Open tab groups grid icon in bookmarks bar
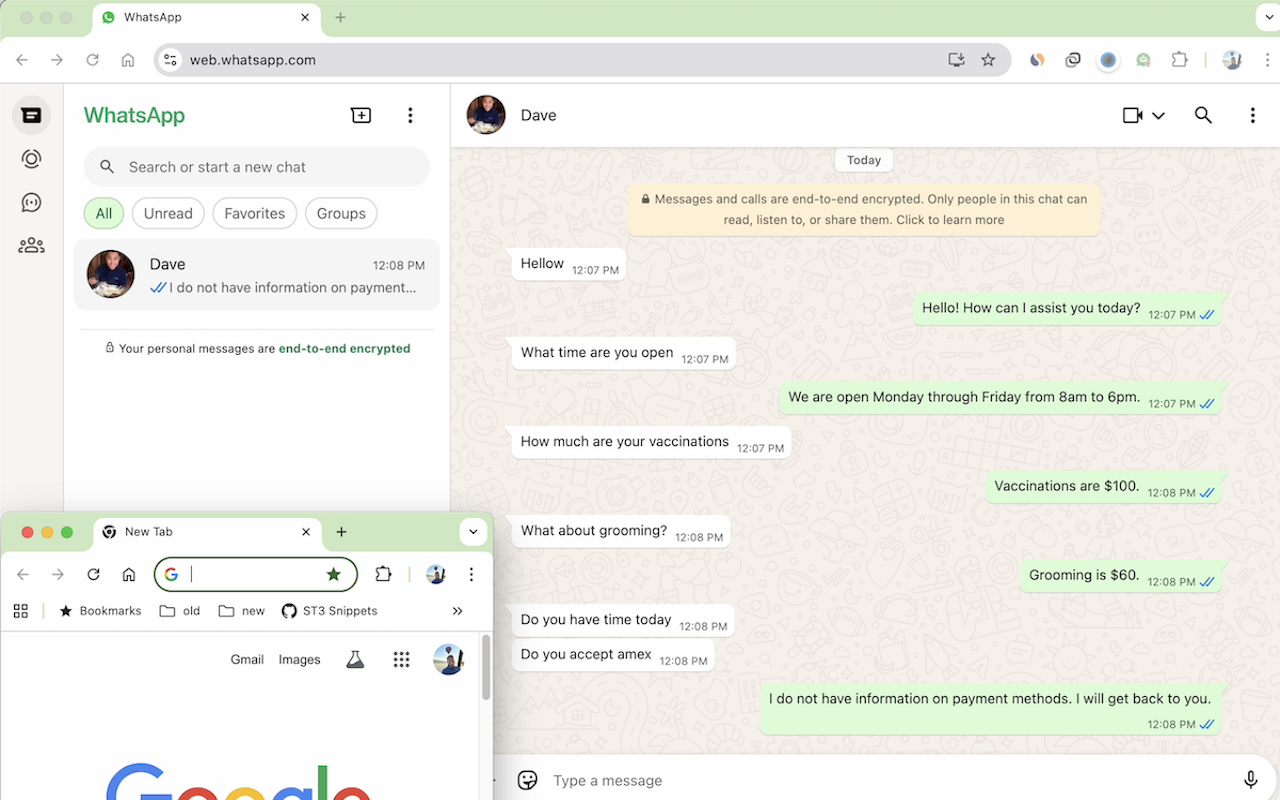The image size is (1280, 800). [21, 611]
